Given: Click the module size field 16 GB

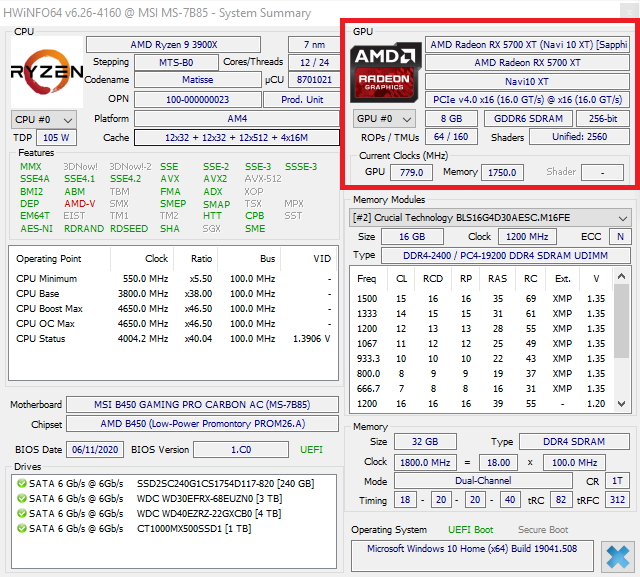Looking at the screenshot, I should [x=412, y=237].
